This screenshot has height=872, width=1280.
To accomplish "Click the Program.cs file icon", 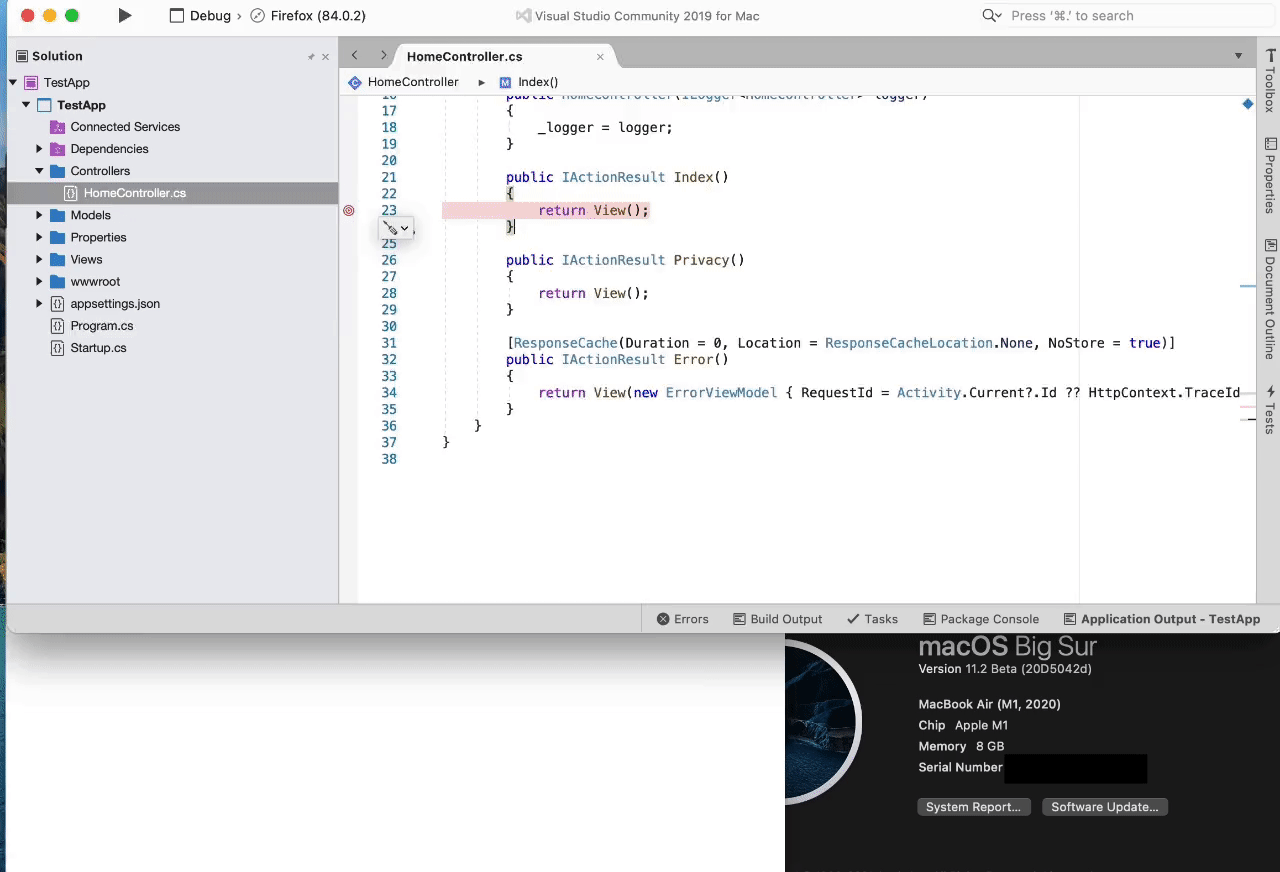I will (x=58, y=326).
